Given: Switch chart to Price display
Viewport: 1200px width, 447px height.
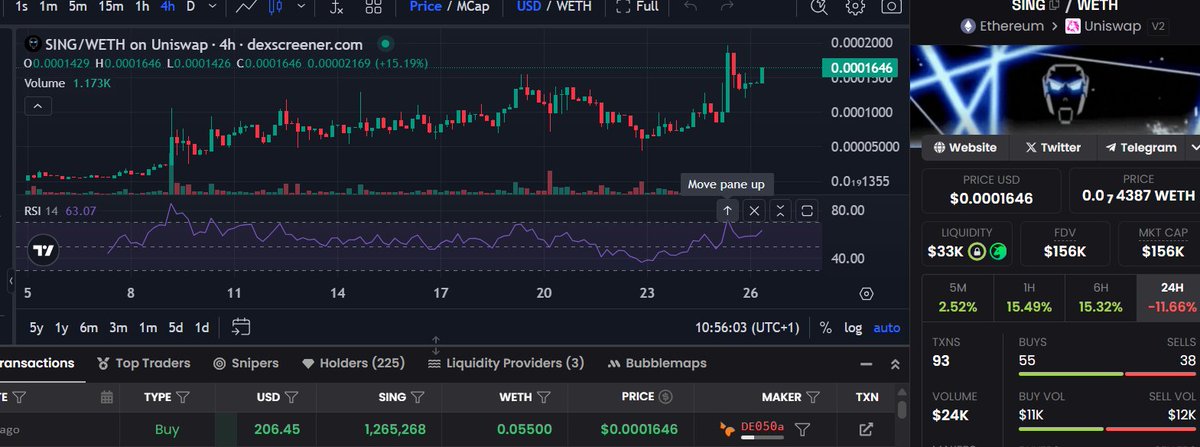Looking at the screenshot, I should click(427, 6).
